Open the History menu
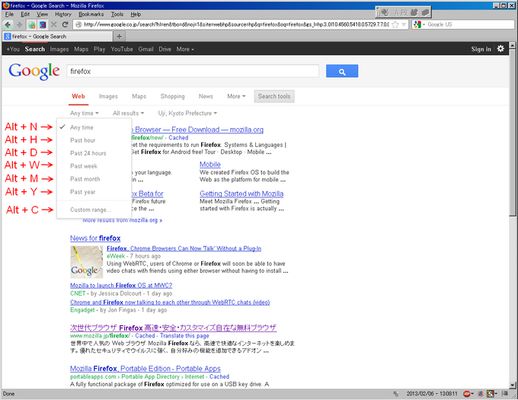Viewport: 518px width, 400px height. point(63,14)
